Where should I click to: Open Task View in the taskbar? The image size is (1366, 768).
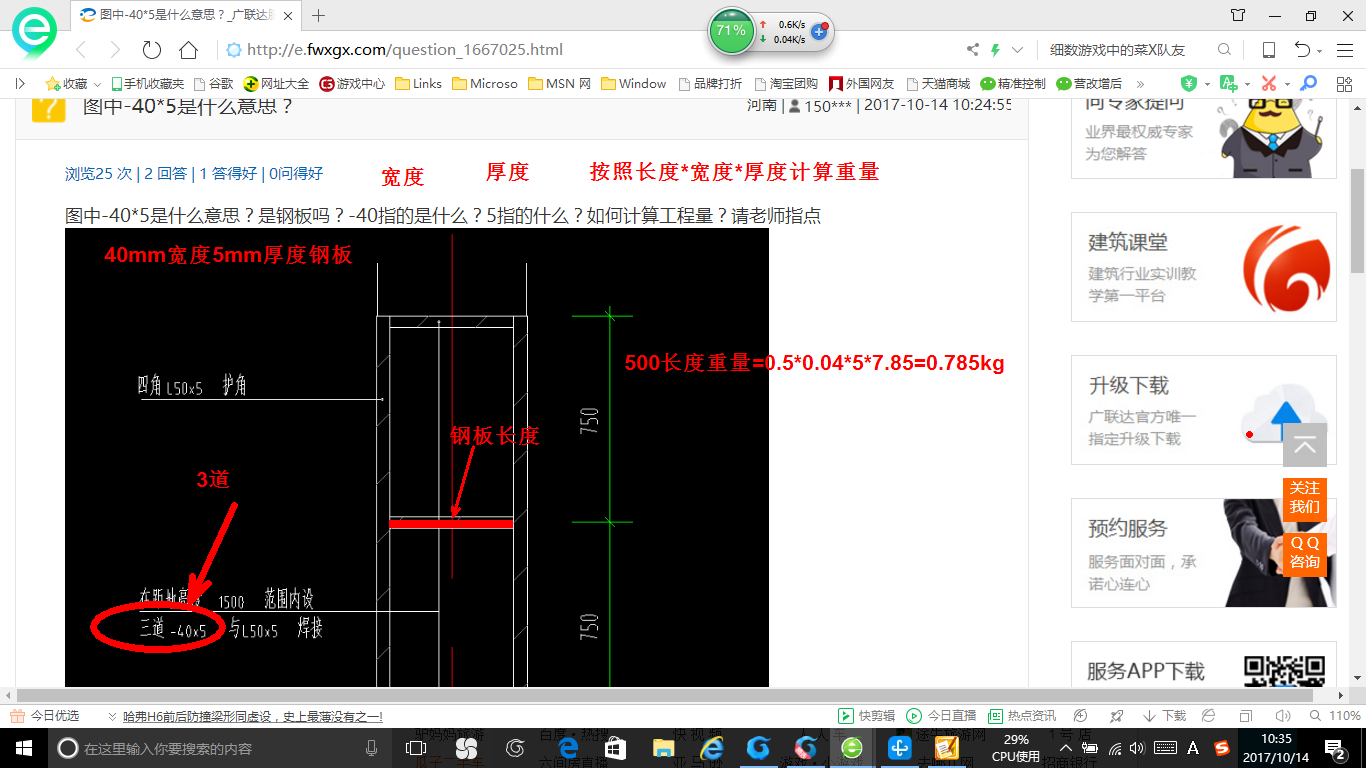(x=416, y=748)
